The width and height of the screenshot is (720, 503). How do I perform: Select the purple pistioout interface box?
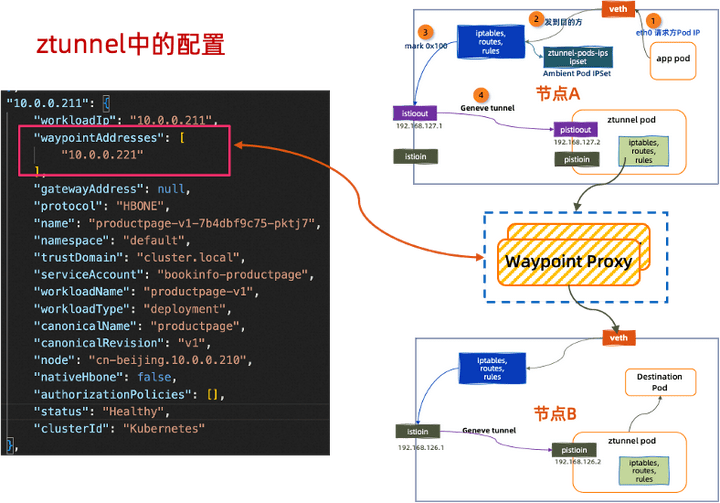click(x=577, y=130)
